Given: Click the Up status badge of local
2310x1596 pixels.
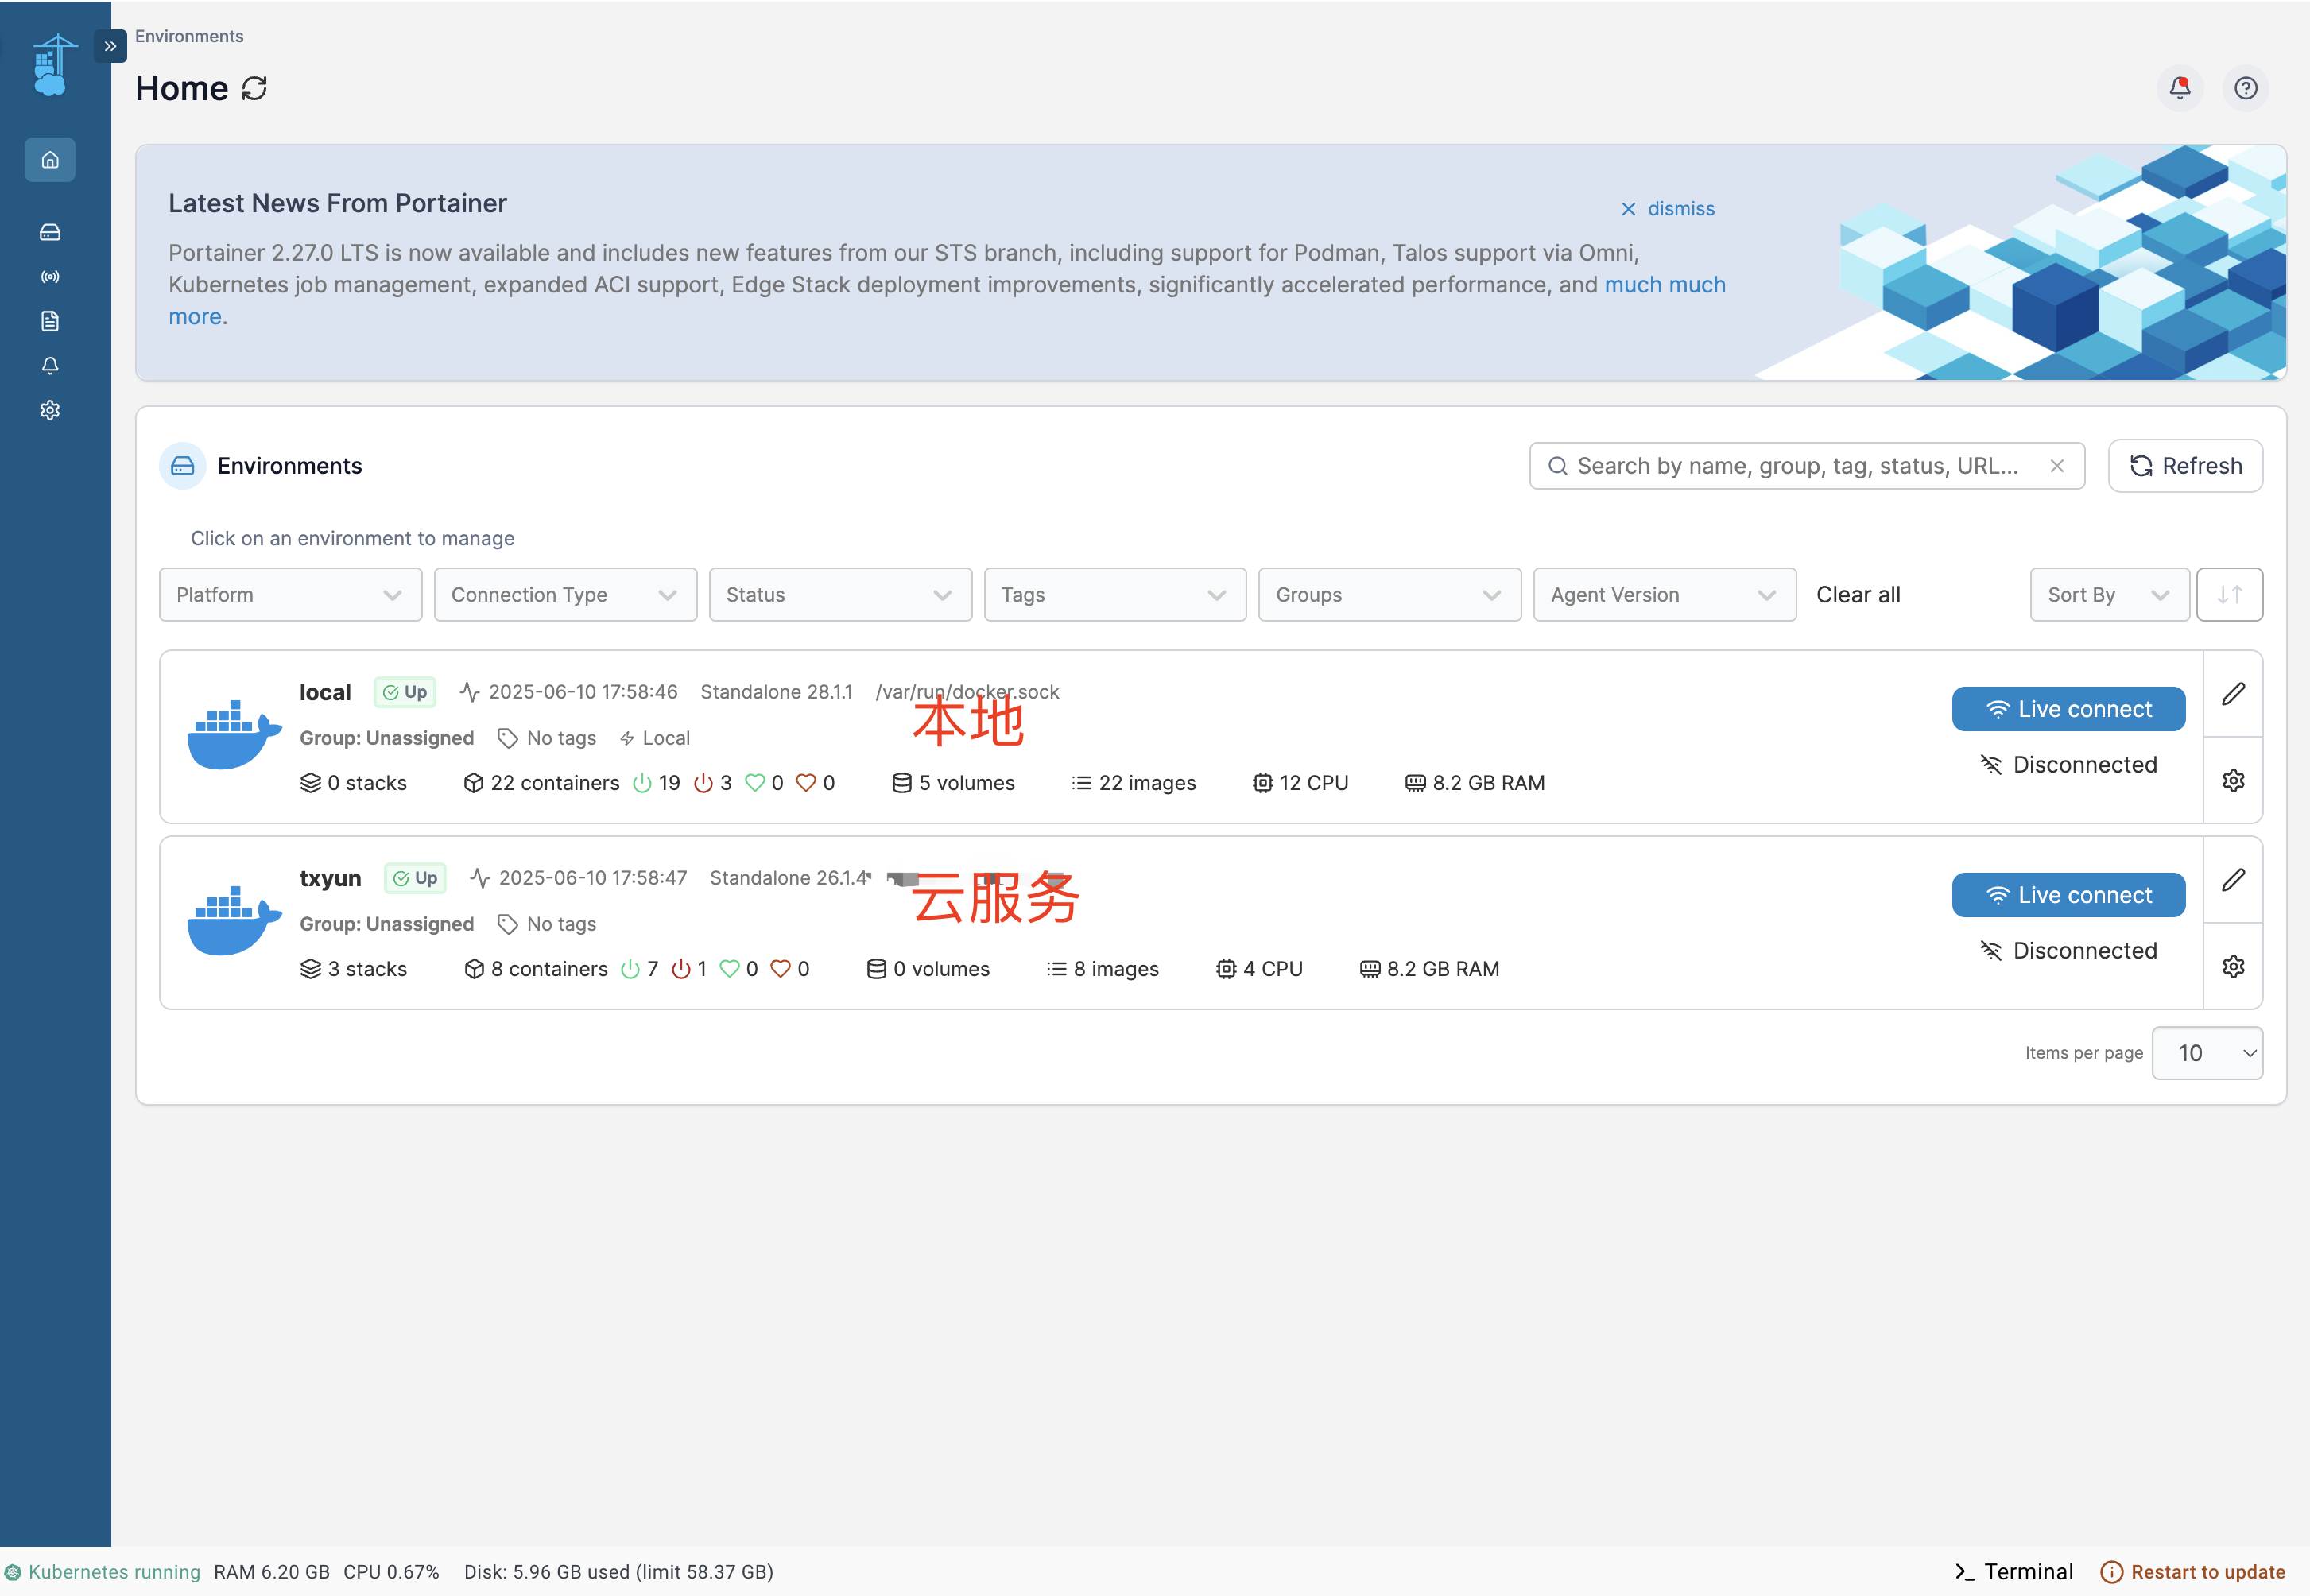Looking at the screenshot, I should pos(405,692).
